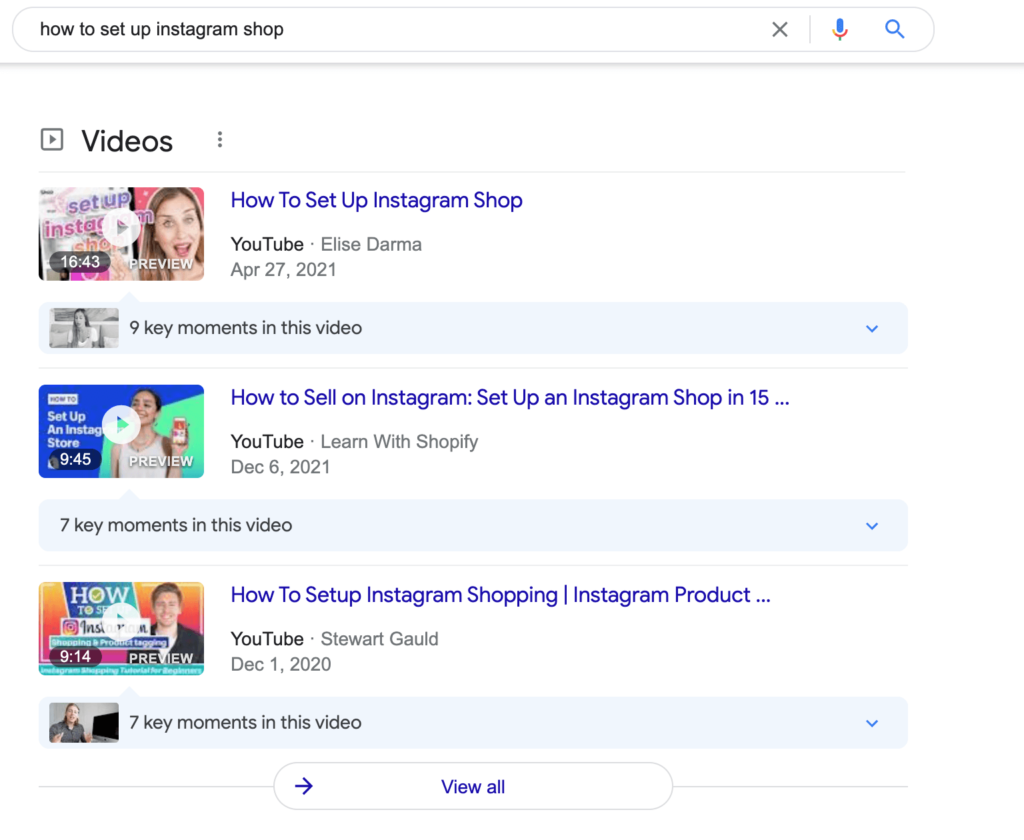1024x840 pixels.
Task: Click the small thumbnail beside '9 key moments'
Action: [84, 328]
